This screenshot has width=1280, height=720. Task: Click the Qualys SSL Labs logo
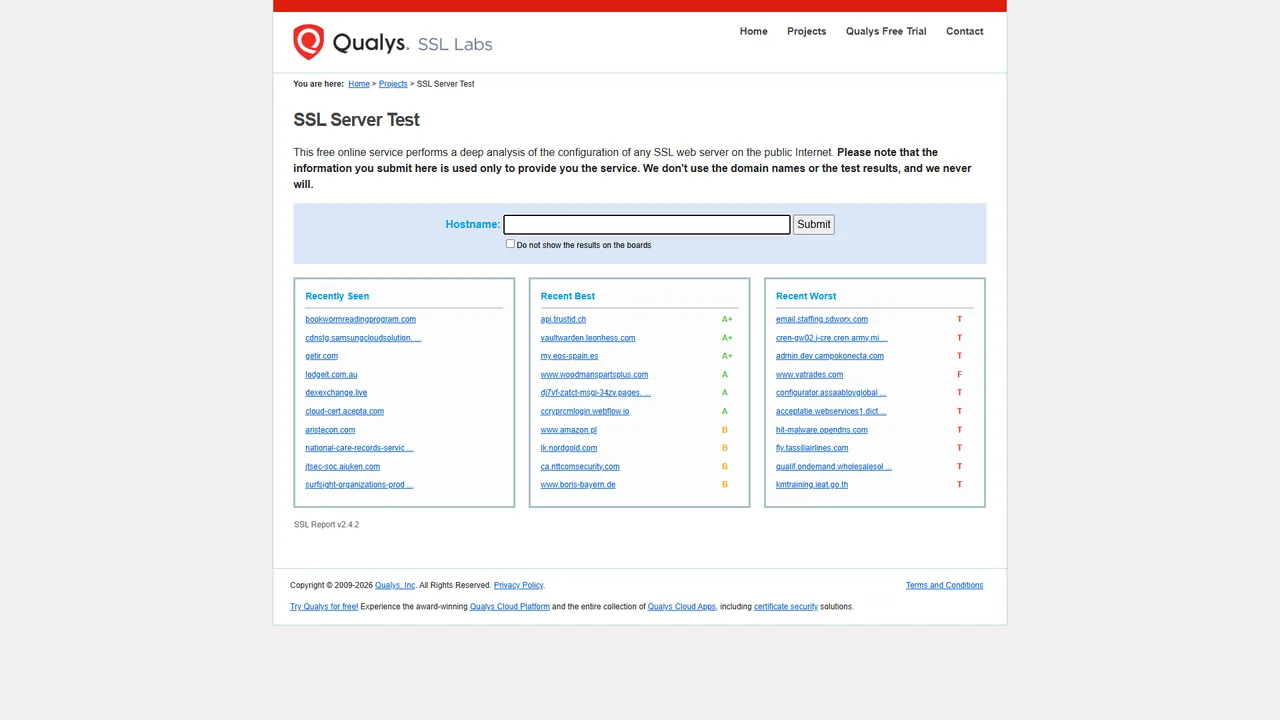tap(392, 43)
